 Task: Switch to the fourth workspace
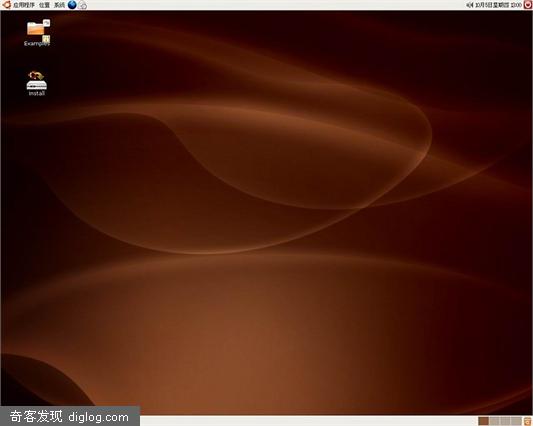point(516,421)
